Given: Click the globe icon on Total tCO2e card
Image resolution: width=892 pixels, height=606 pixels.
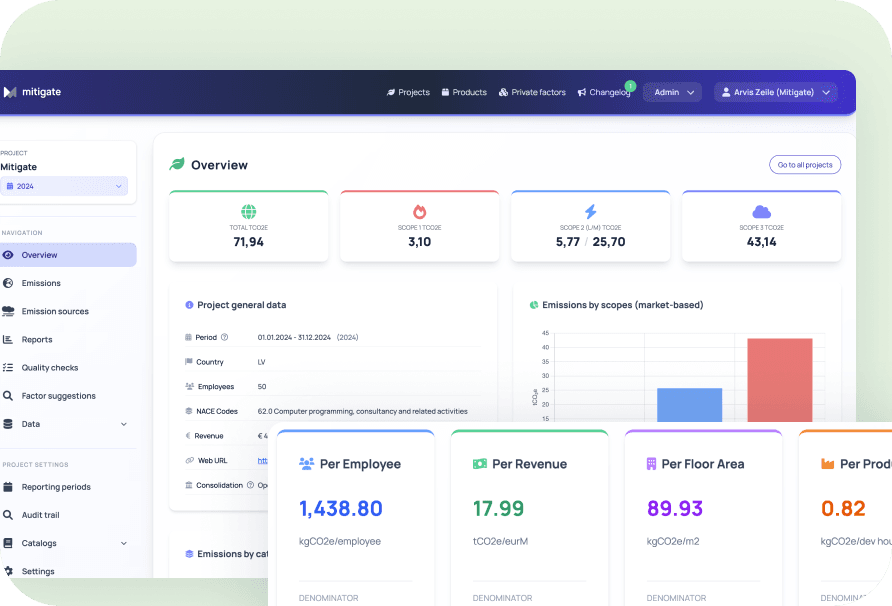Looking at the screenshot, I should pyautogui.click(x=248, y=211).
